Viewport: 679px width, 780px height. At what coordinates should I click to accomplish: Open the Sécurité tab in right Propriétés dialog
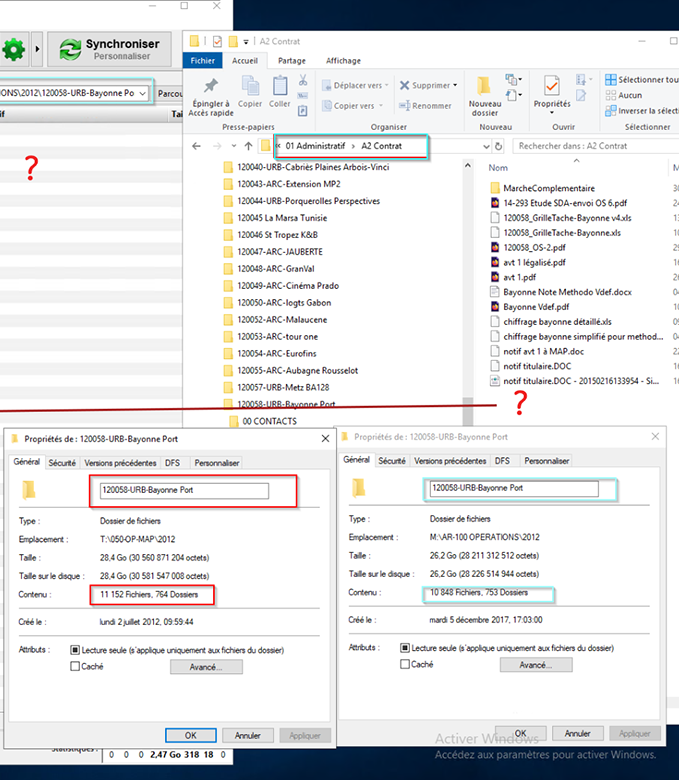[392, 461]
